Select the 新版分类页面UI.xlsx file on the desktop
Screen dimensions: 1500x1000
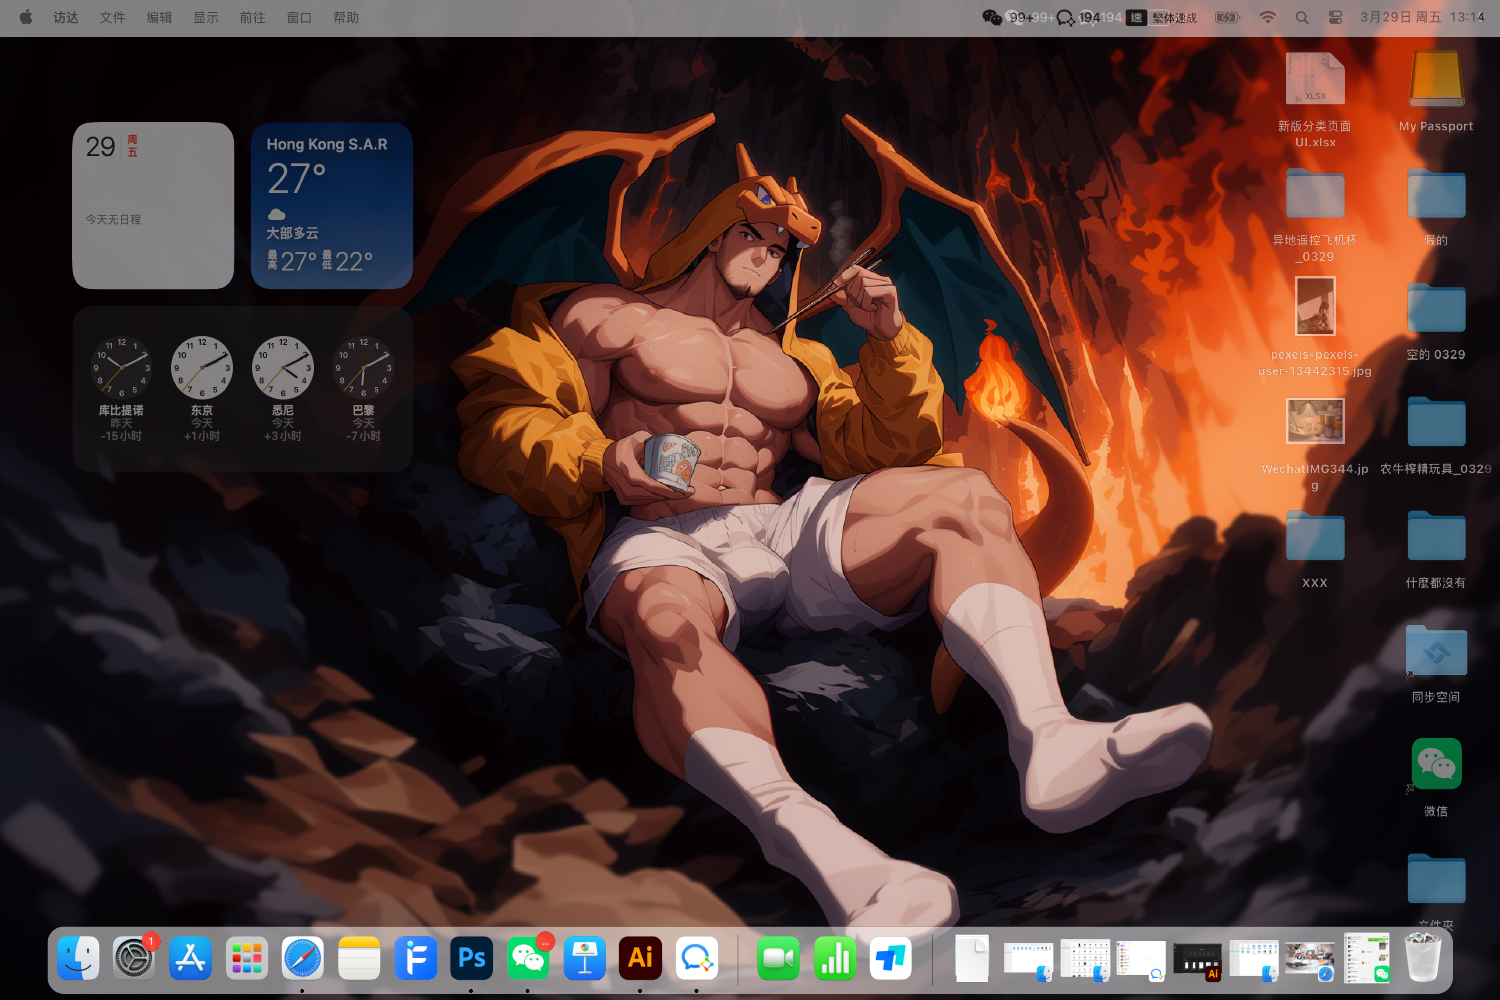point(1315,80)
